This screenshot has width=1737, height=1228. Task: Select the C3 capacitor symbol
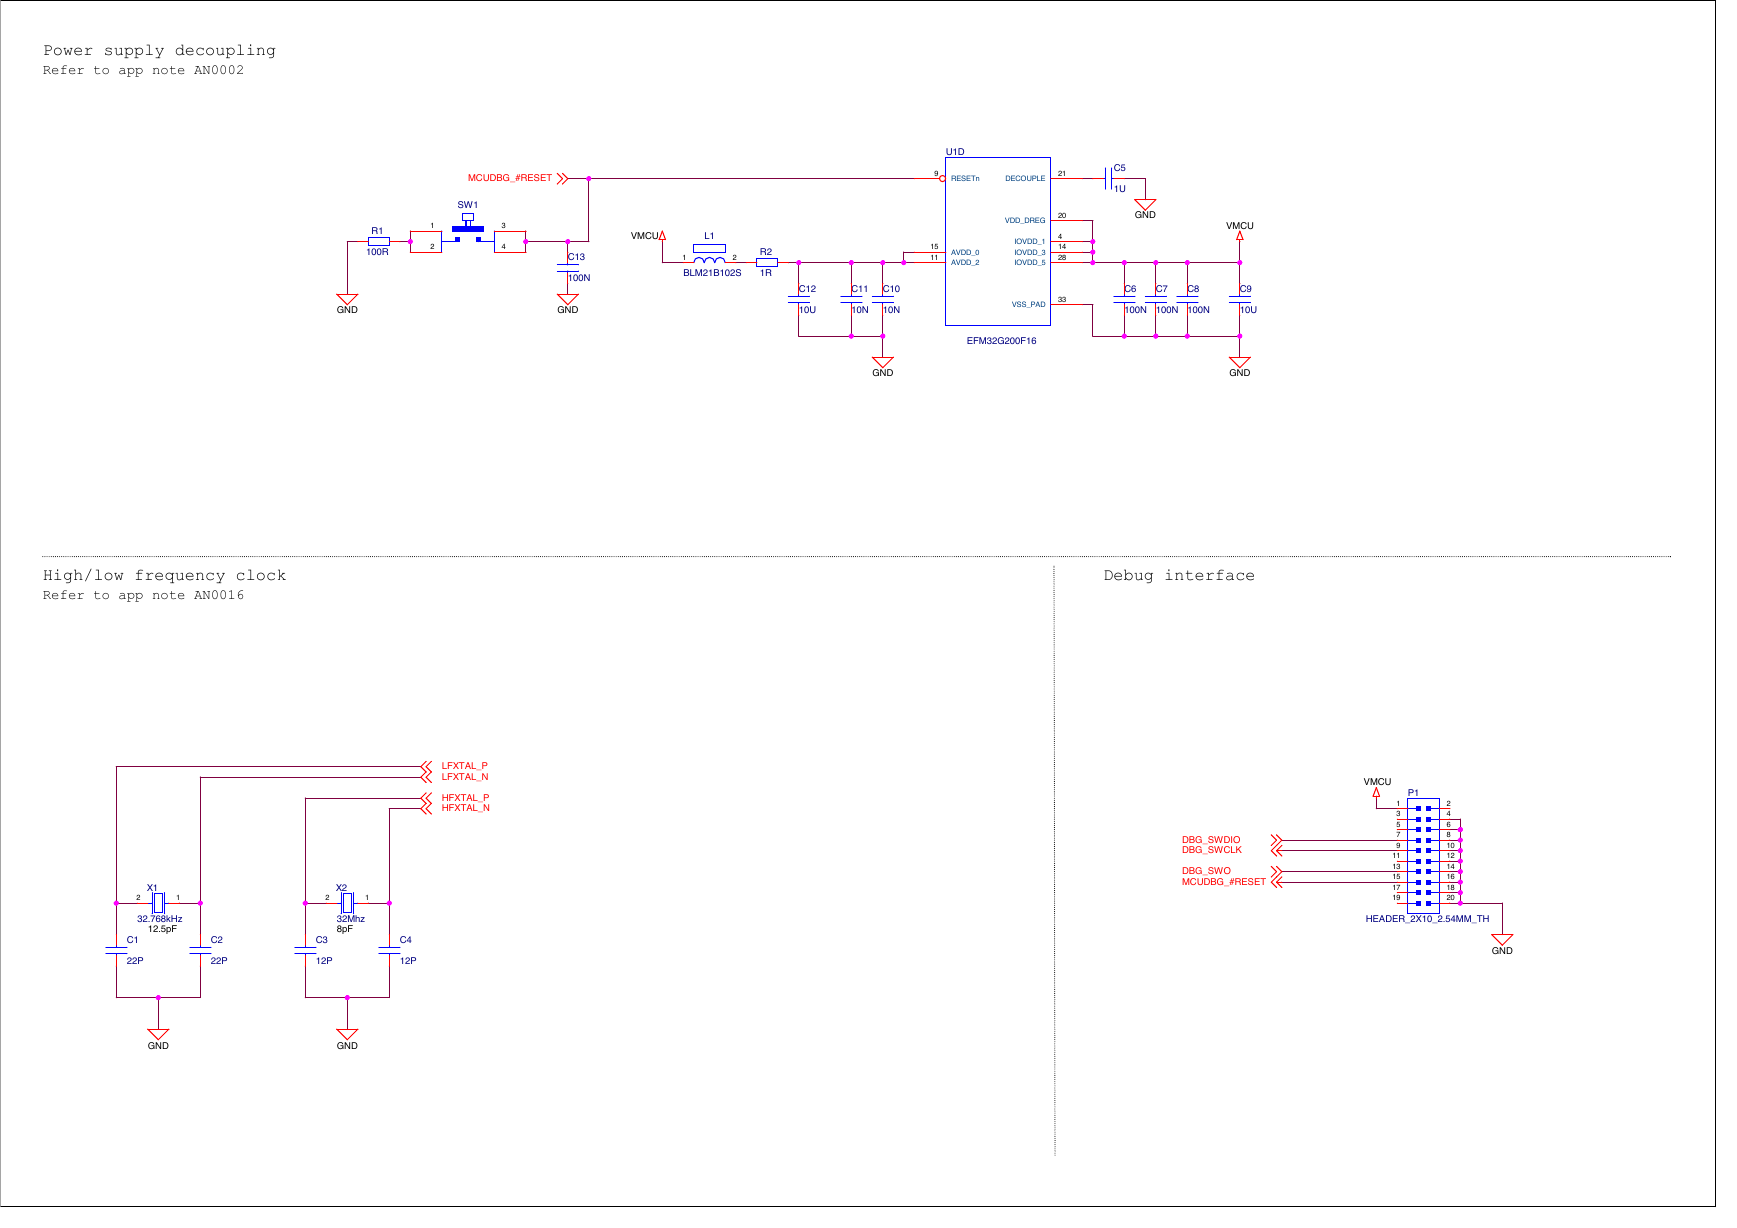305,950
